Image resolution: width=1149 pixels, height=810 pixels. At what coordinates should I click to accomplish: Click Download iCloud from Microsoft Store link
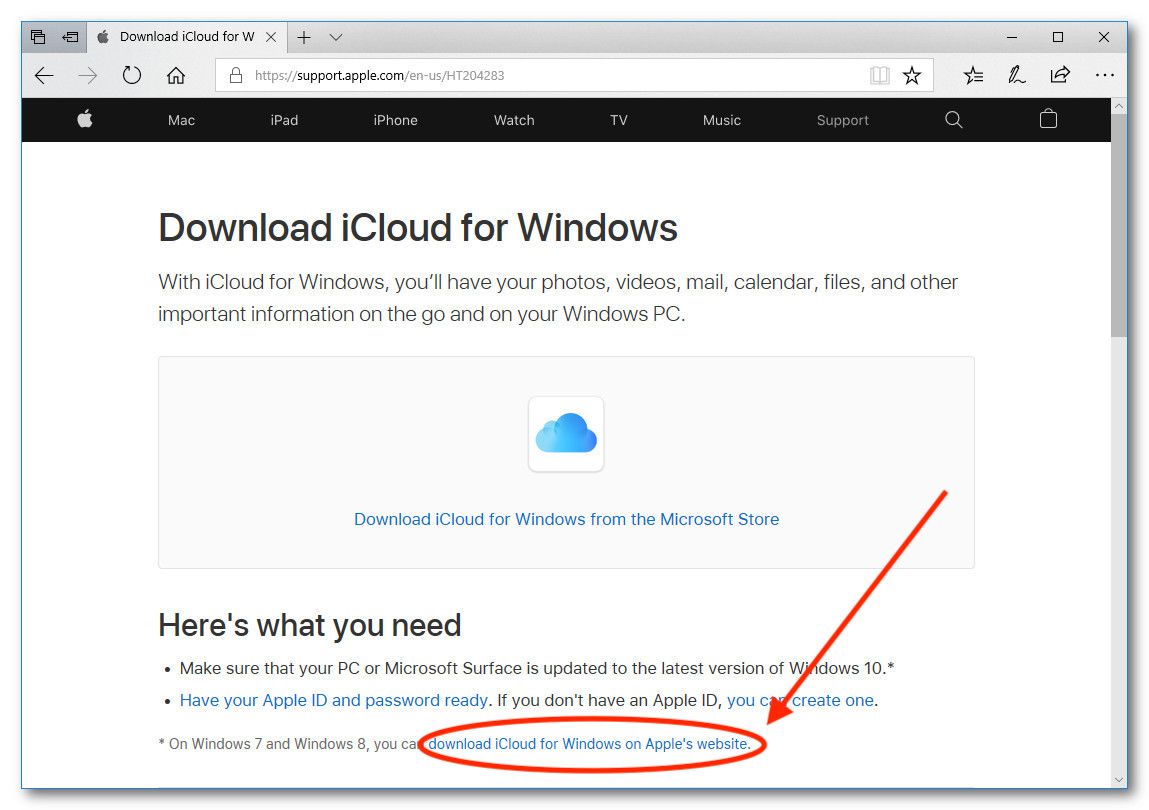point(566,519)
